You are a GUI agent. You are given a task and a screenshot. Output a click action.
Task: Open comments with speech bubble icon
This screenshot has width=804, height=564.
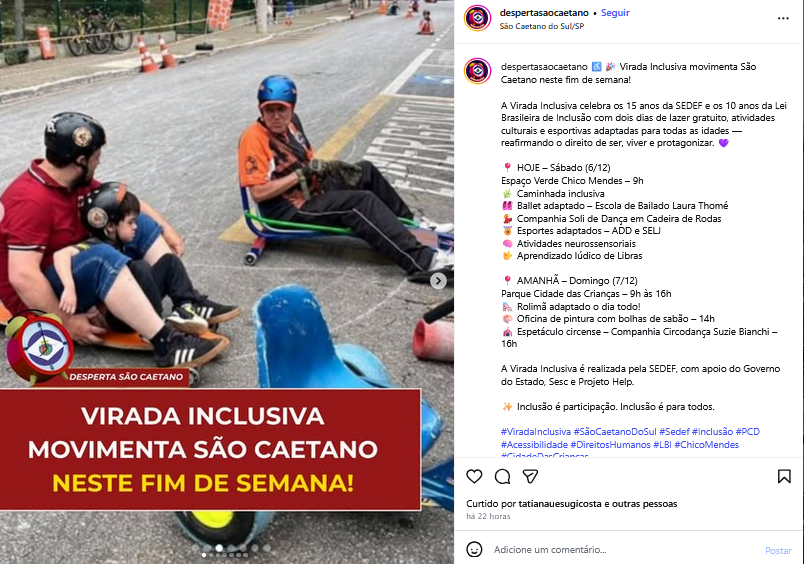(x=502, y=477)
